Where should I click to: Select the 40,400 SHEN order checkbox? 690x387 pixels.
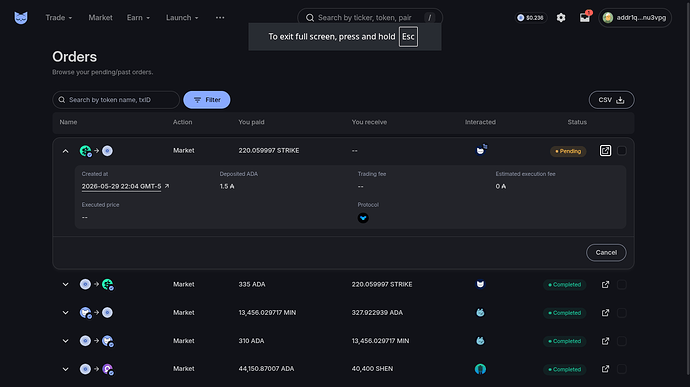coord(622,369)
